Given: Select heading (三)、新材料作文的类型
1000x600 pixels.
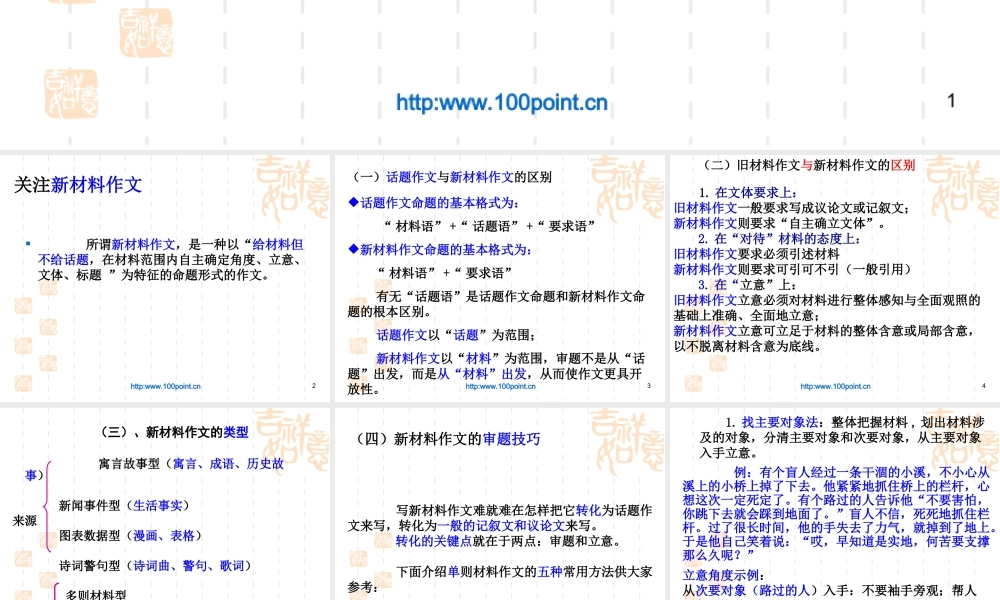Looking at the screenshot, I should click(172, 432).
